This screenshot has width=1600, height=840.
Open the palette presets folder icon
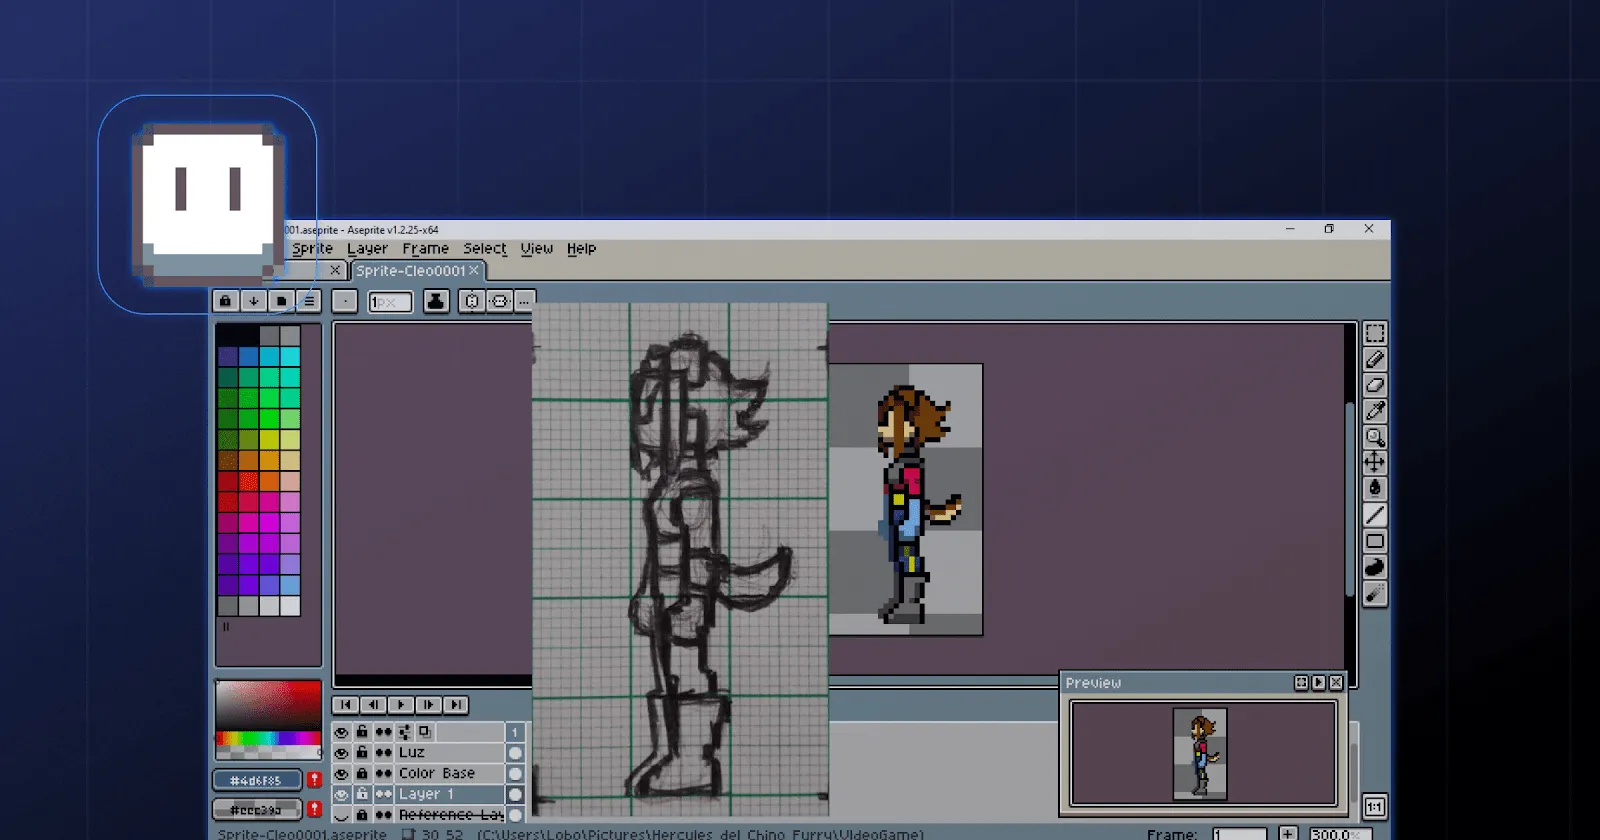[281, 301]
